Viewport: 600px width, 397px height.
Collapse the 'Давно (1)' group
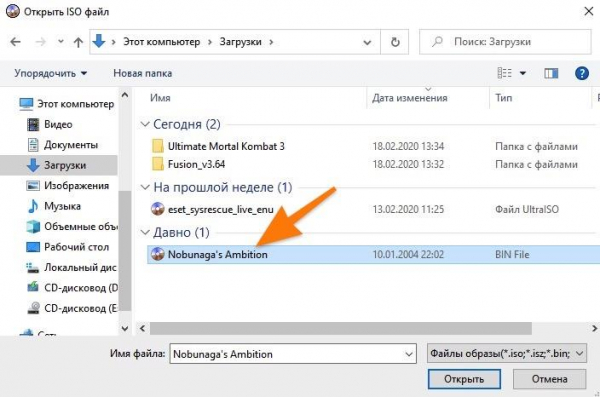click(145, 232)
